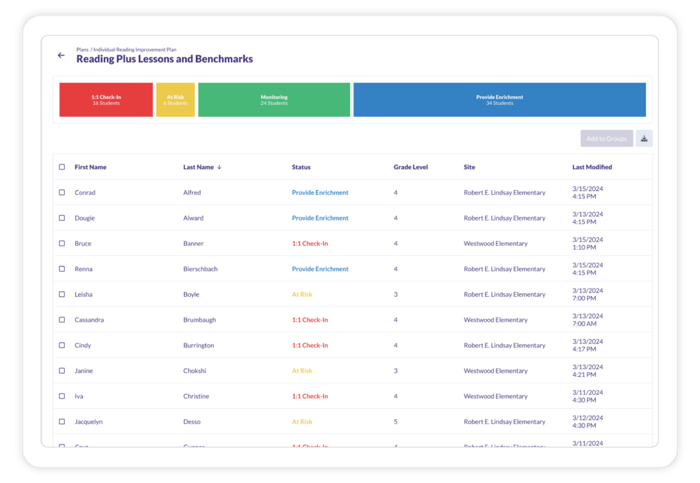Check the box for Janine Chokshi
The height and width of the screenshot is (483, 700).
coord(62,371)
